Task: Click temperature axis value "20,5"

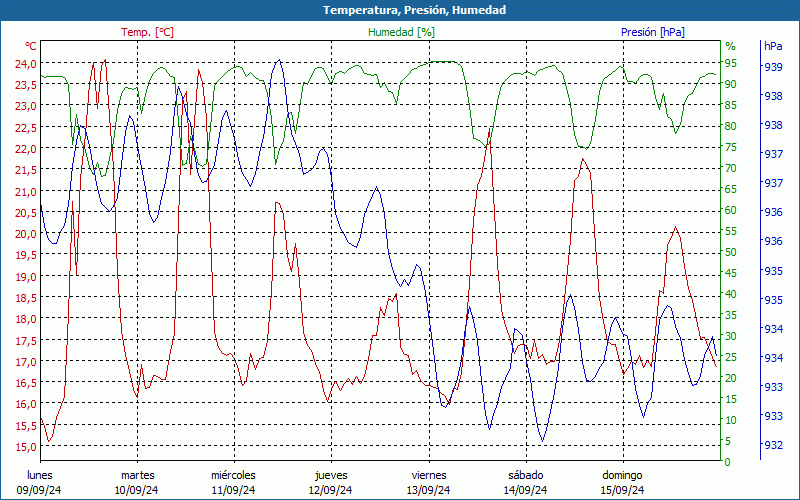Action: (27, 213)
